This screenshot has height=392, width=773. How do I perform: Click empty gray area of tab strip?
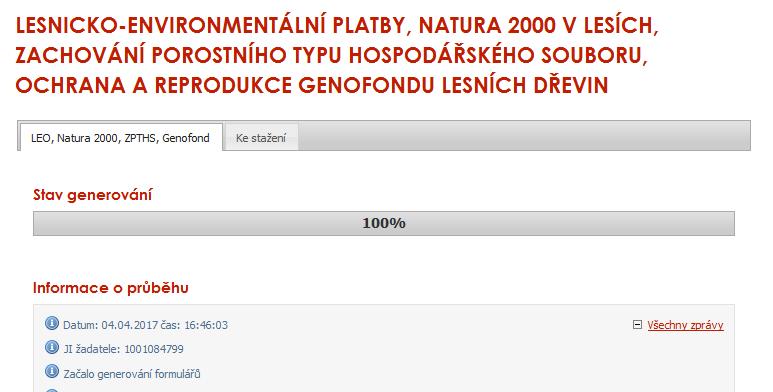click(x=524, y=136)
